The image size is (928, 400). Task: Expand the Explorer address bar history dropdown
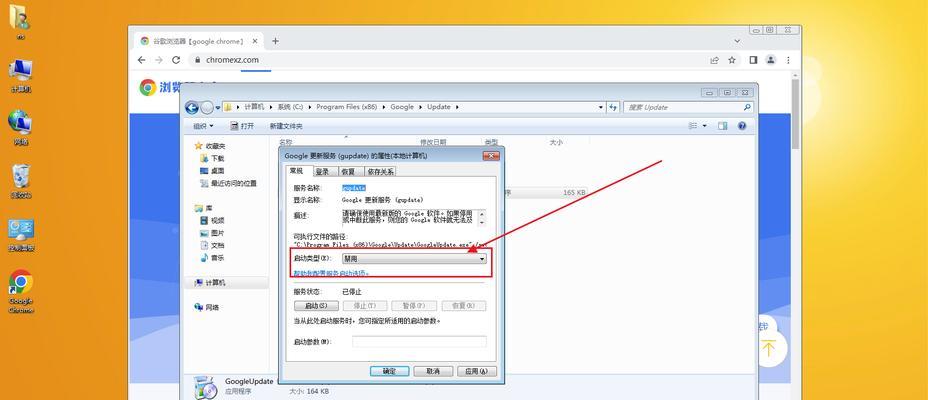[601, 107]
